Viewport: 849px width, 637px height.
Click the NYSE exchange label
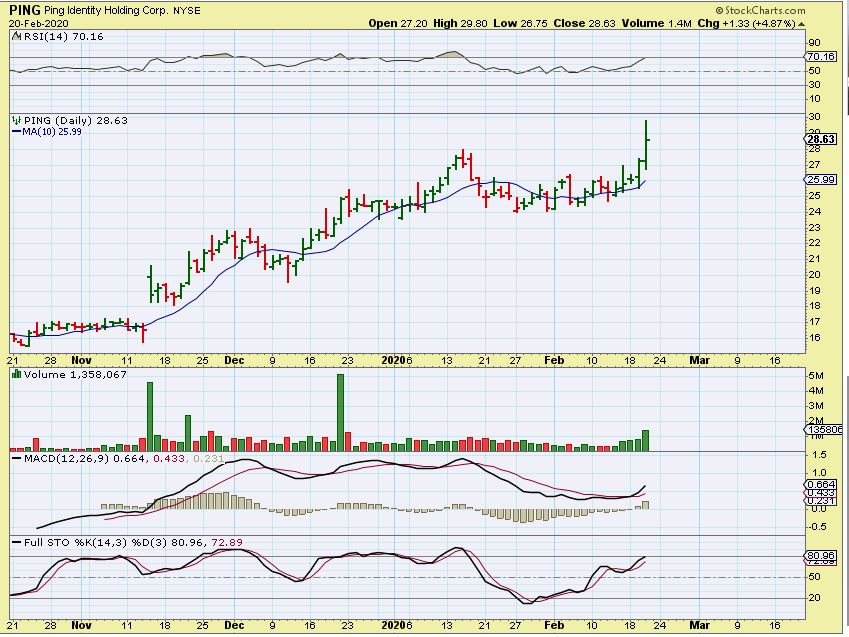click(186, 10)
